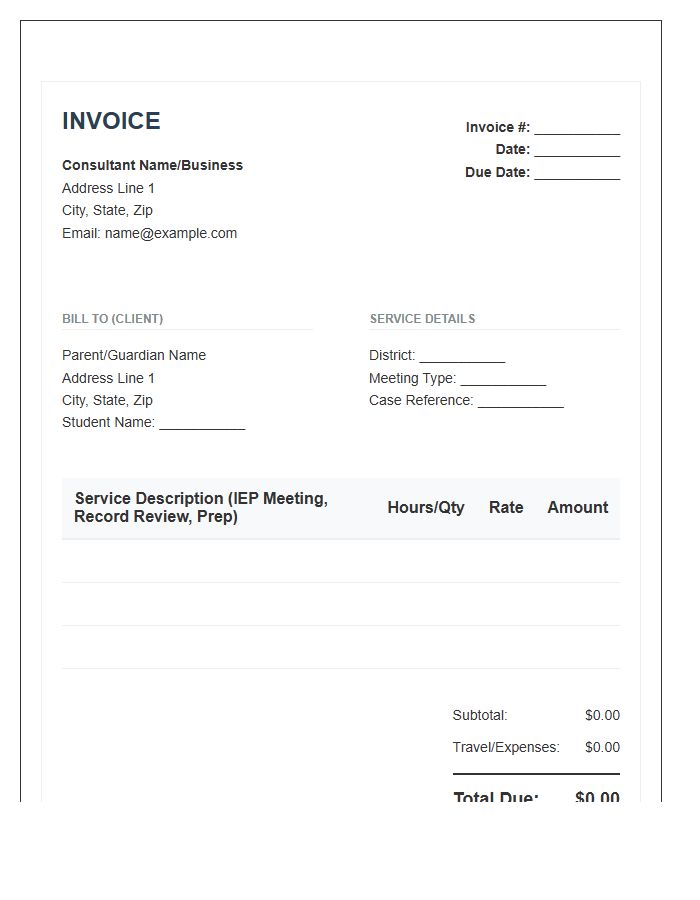The height and width of the screenshot is (900, 700).
Task: Click the Meeting Type blank line
Action: coord(503,379)
